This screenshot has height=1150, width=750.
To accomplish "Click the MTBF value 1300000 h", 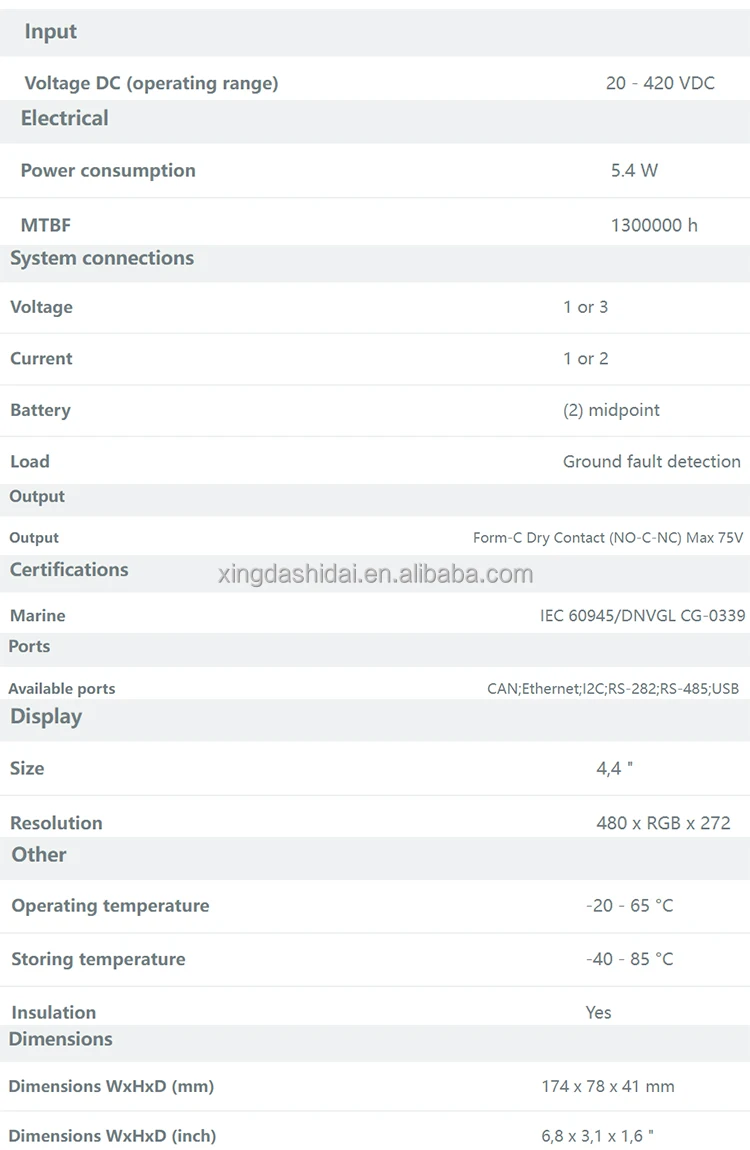I will [x=654, y=225].
